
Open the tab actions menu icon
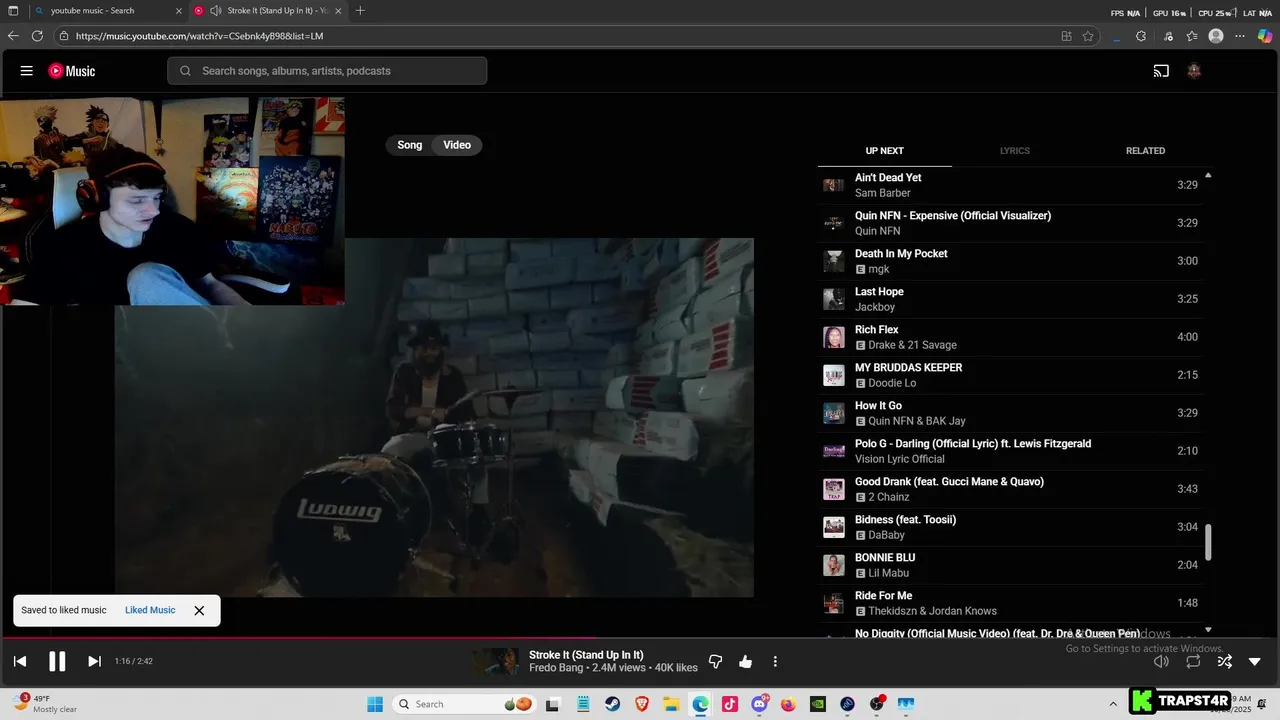pos(13,11)
